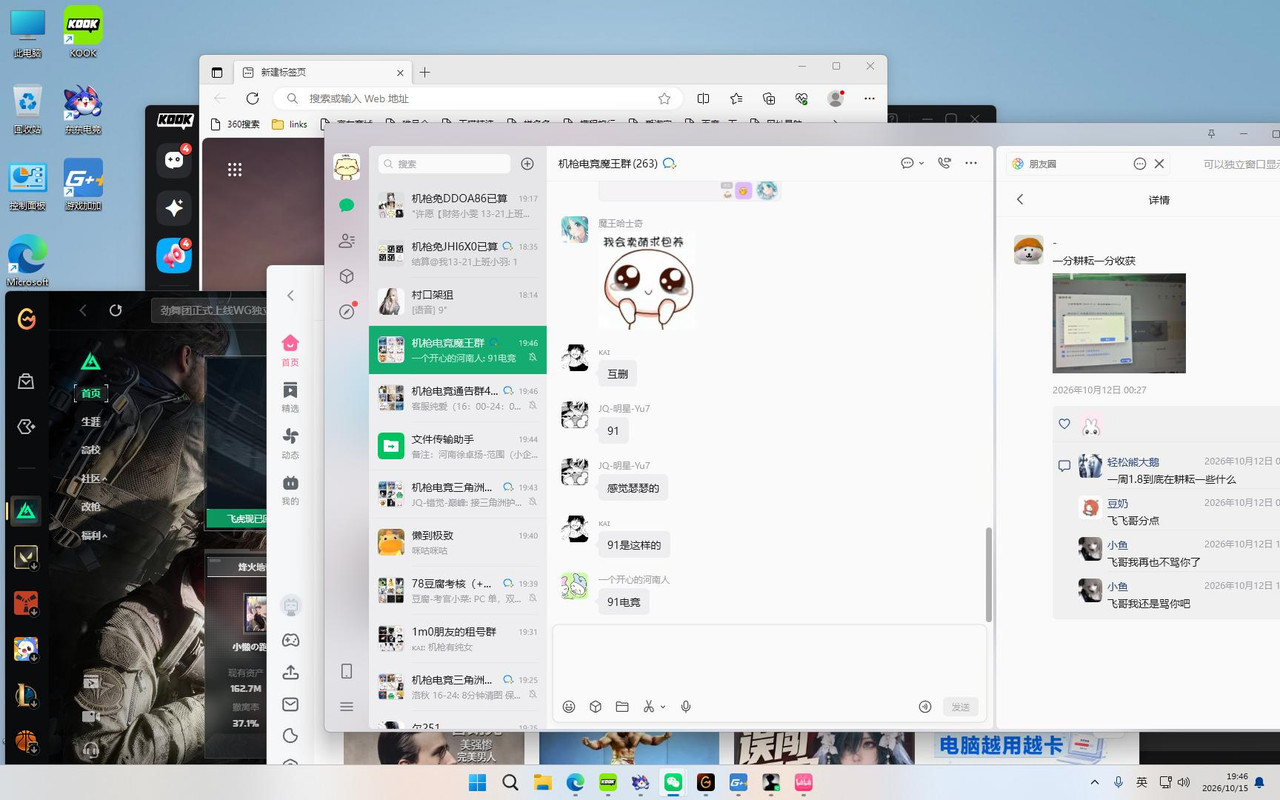Switch to 精选 tab in Bilibili window

pos(290,397)
